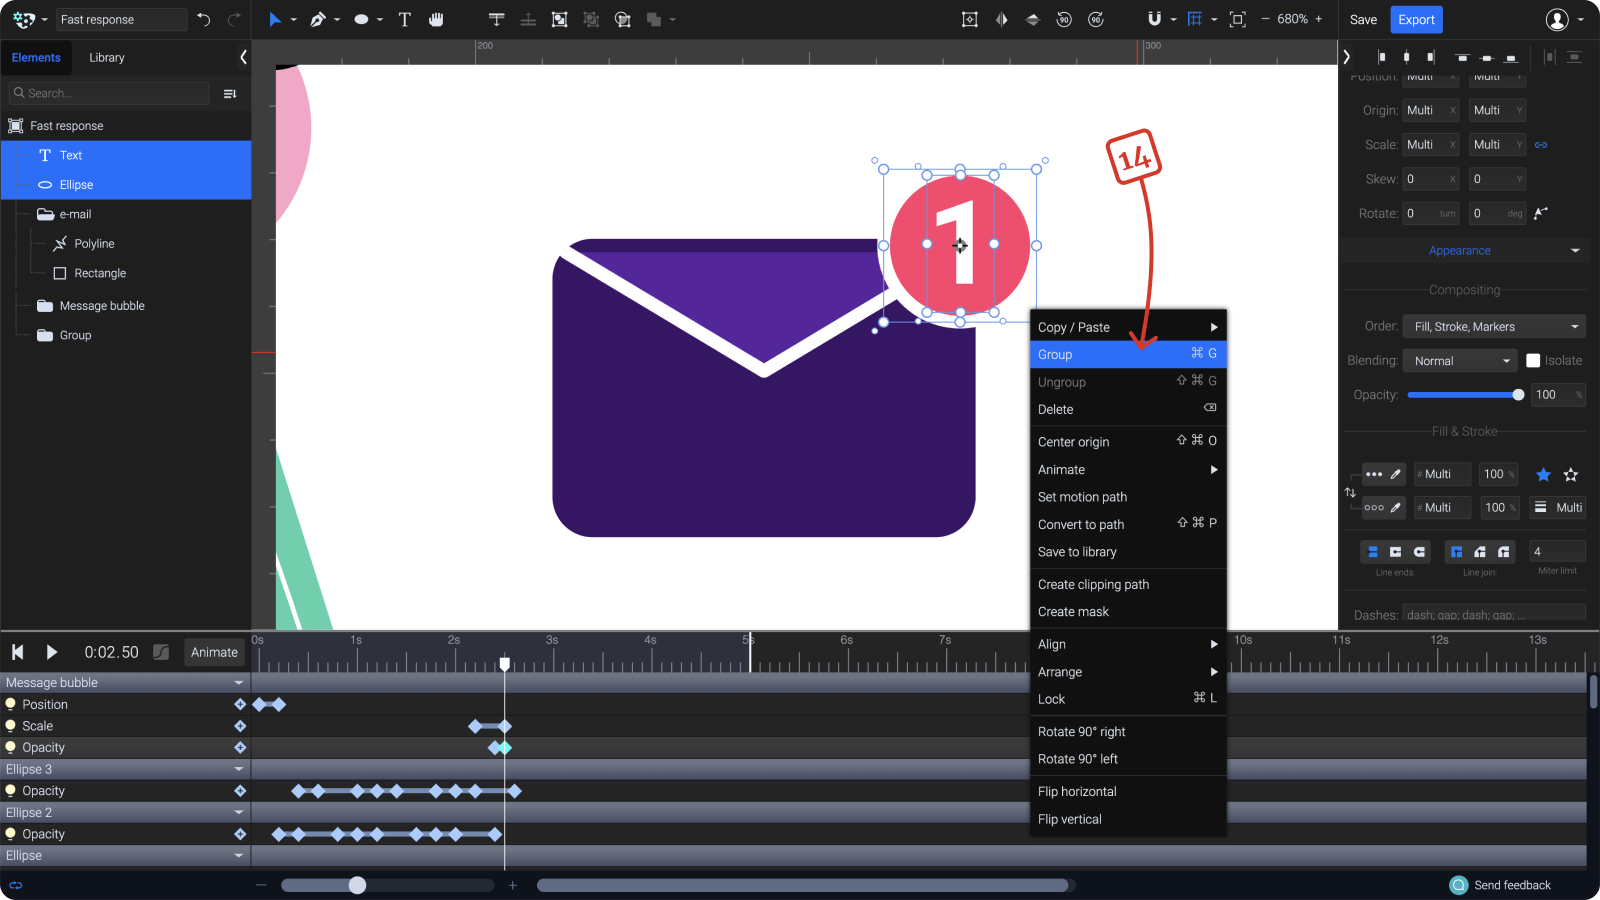
Task: Select the Rectangle layer in e-mail group
Action: (100, 273)
